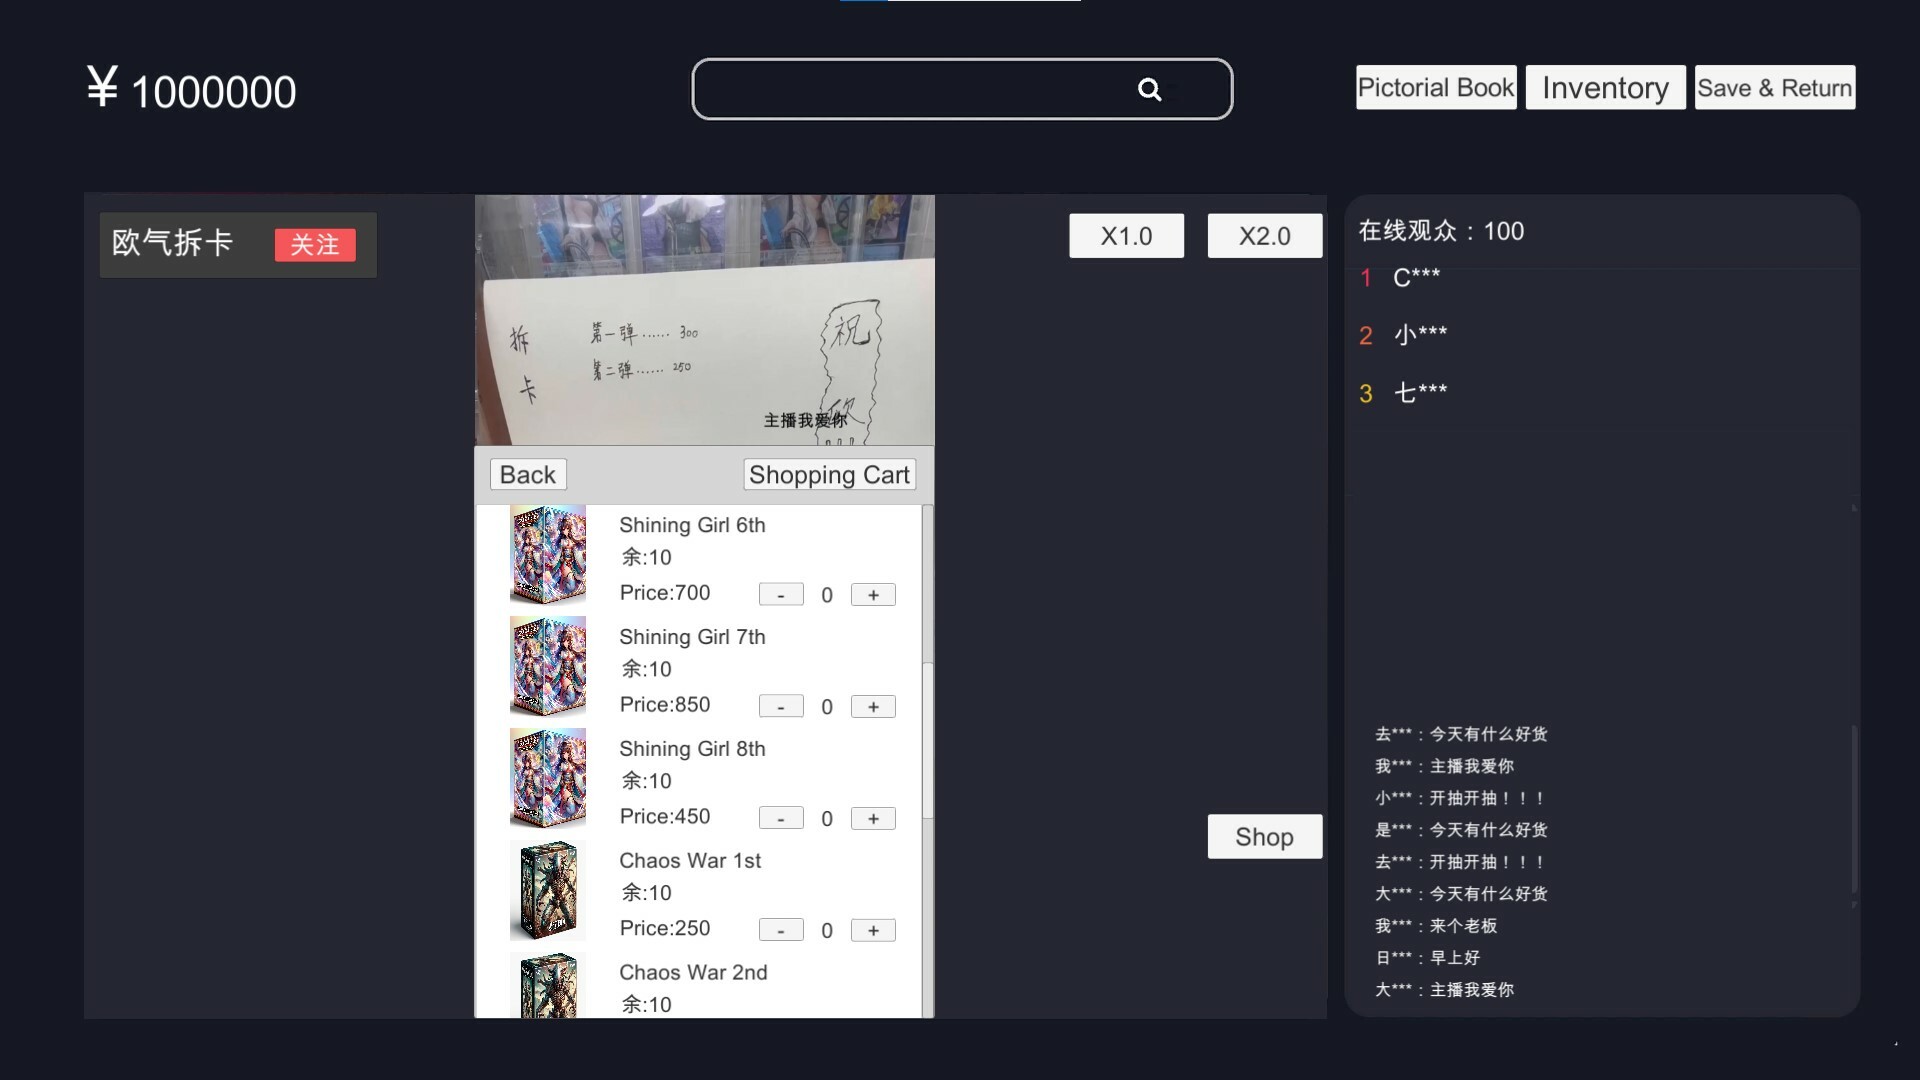Expand Chaos War 1st product entry

(692, 860)
